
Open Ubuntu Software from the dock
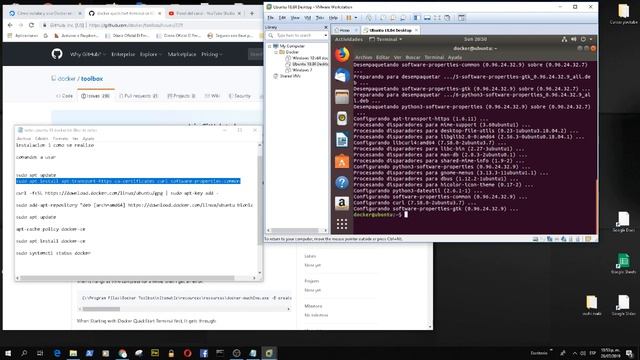coord(342,161)
